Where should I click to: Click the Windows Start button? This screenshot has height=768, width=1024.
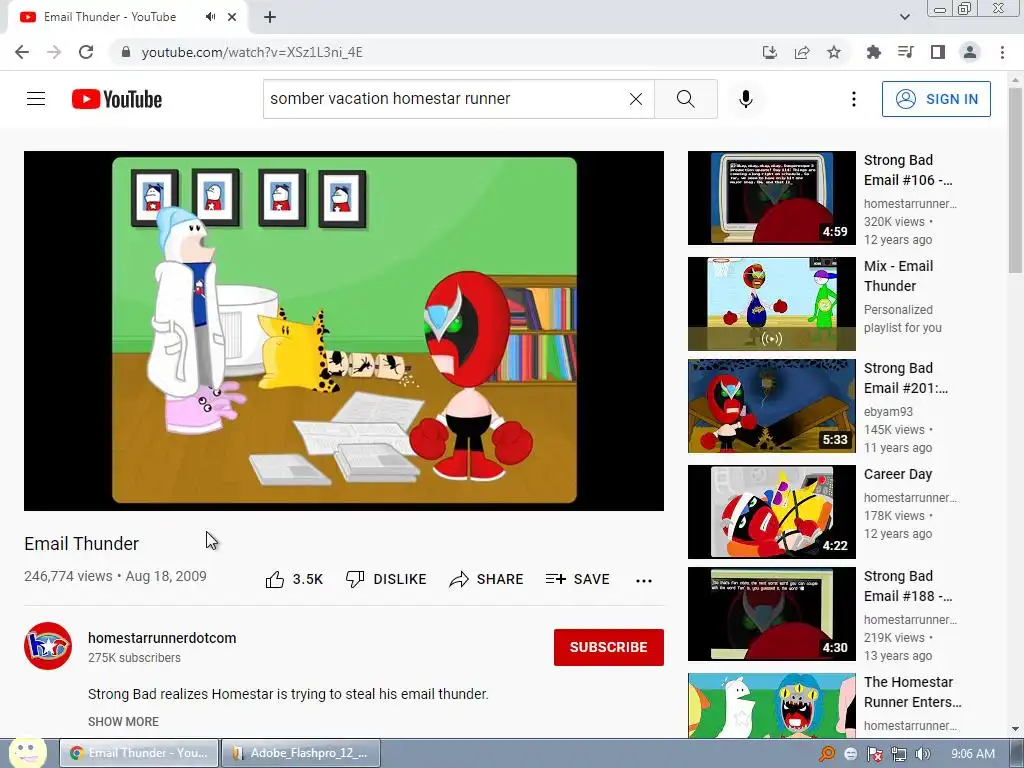[27, 752]
